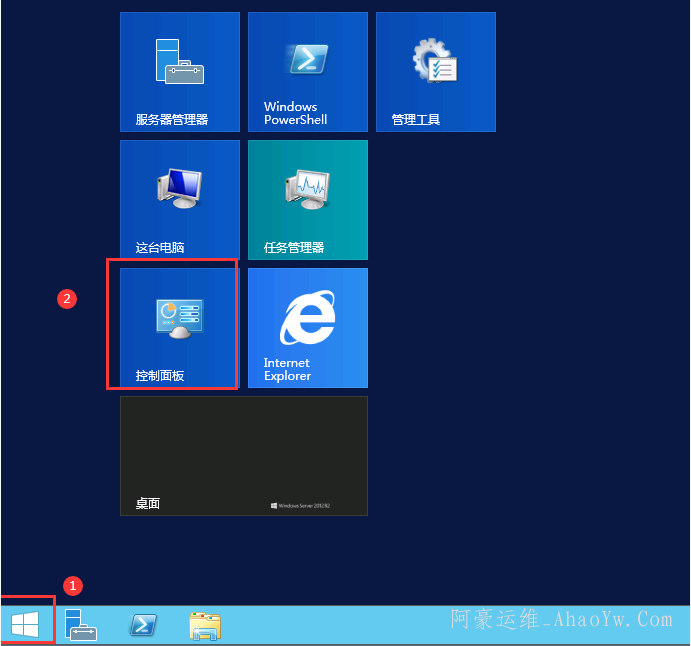
Task: Open File Explorer from the taskbar
Action: (x=205, y=626)
